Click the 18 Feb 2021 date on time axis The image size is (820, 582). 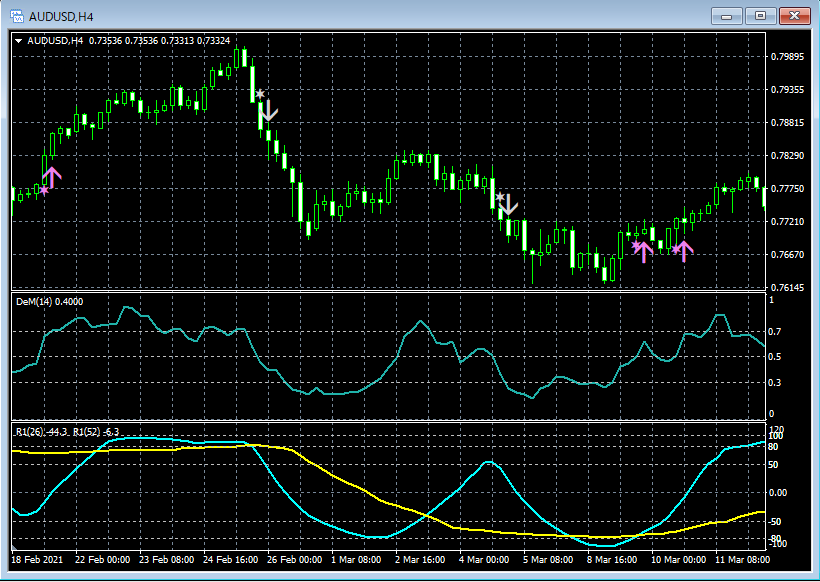coord(36,560)
